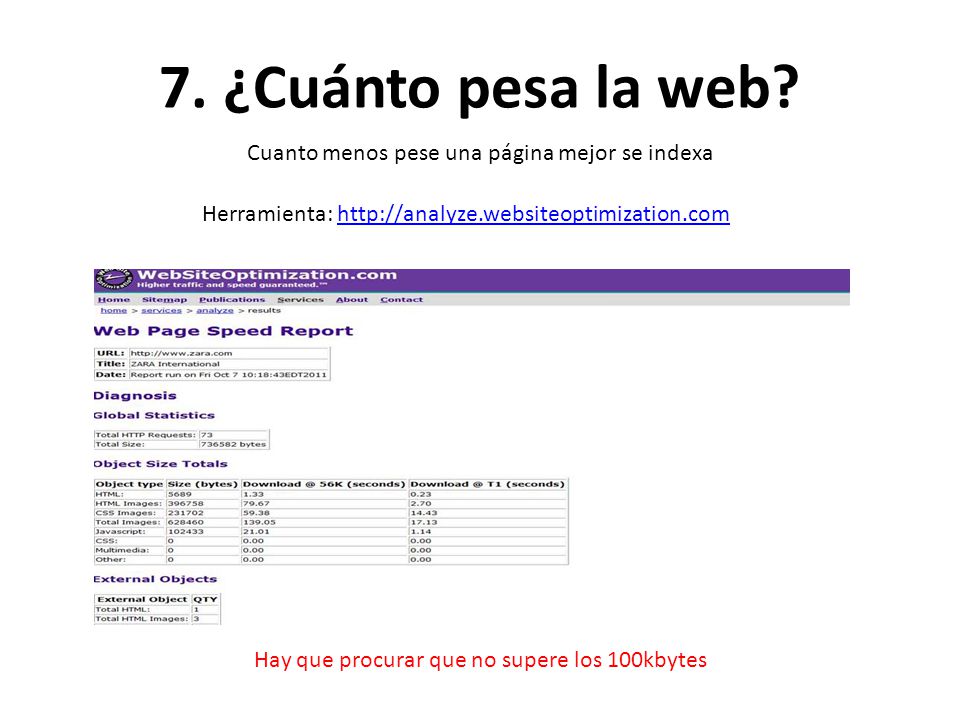
Task: Follow the 'services' breadcrumb link
Action: 162,310
